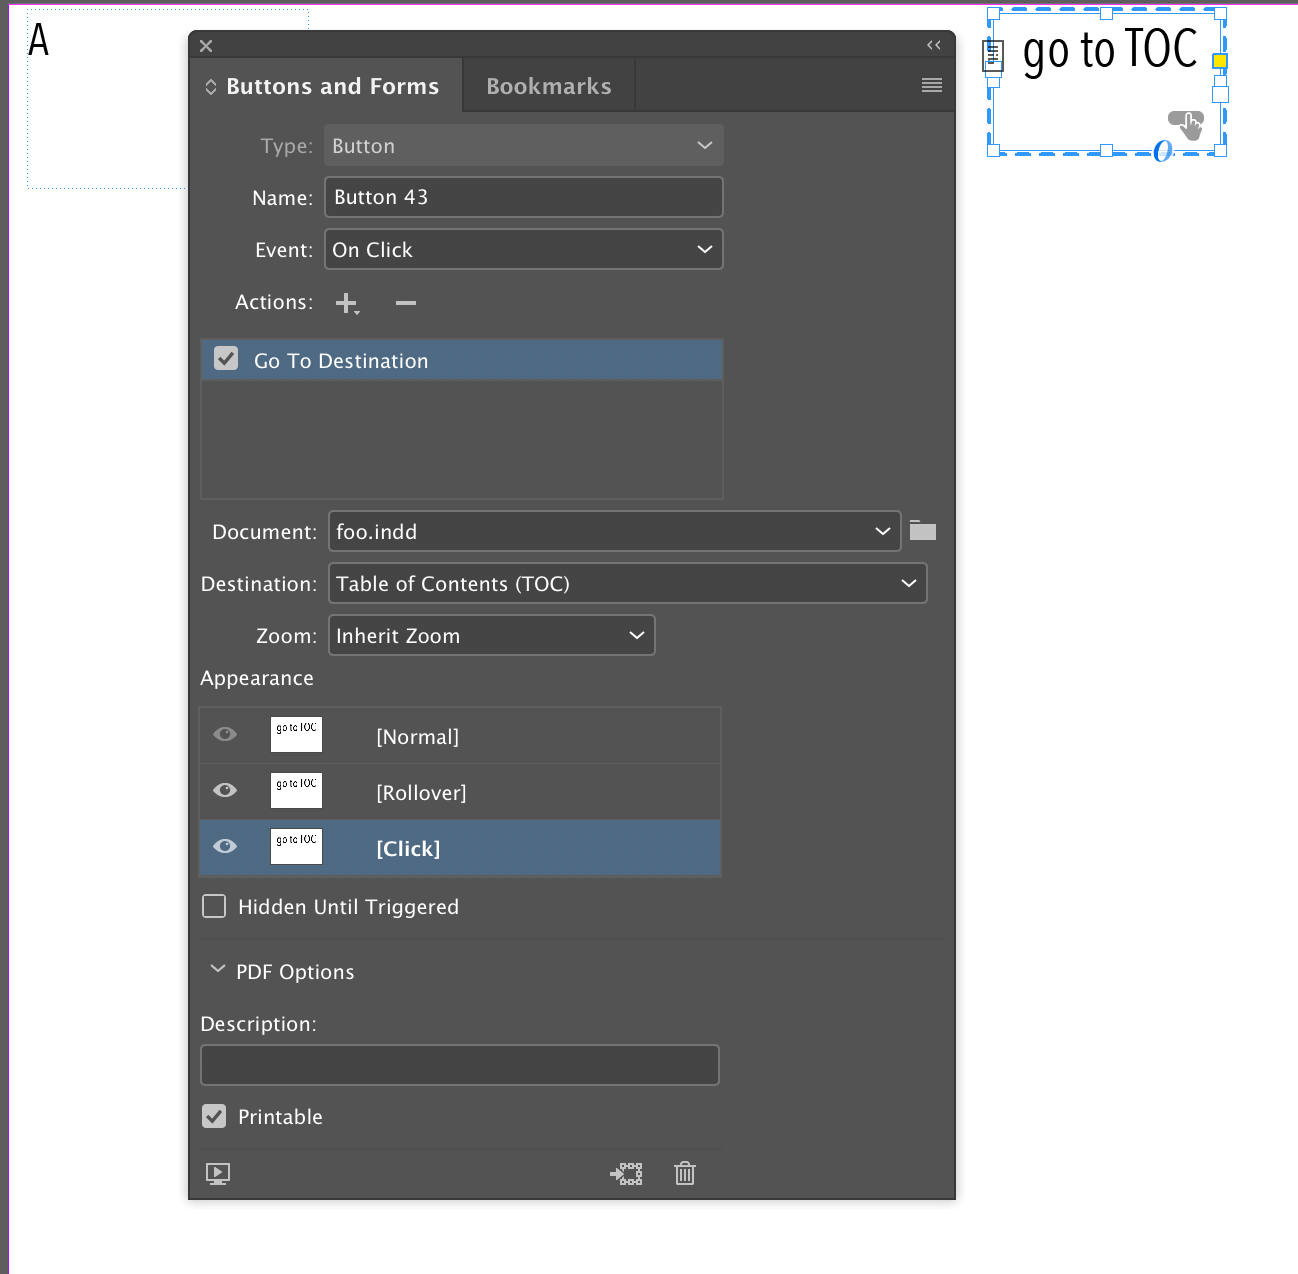The width and height of the screenshot is (1298, 1274).
Task: Remove selected action with minus icon
Action: (x=405, y=303)
